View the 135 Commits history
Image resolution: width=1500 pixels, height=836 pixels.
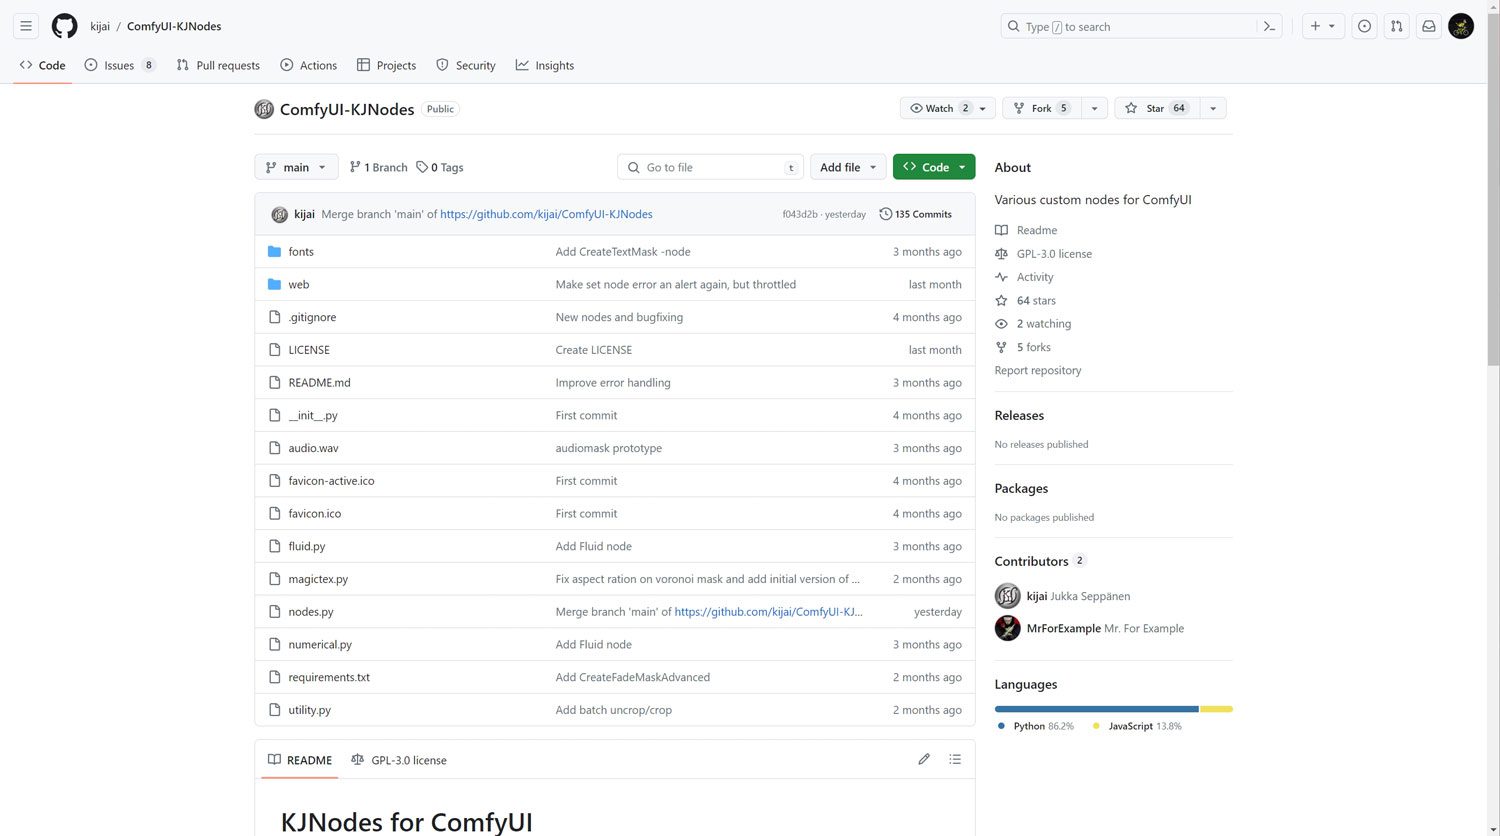[x=915, y=214]
